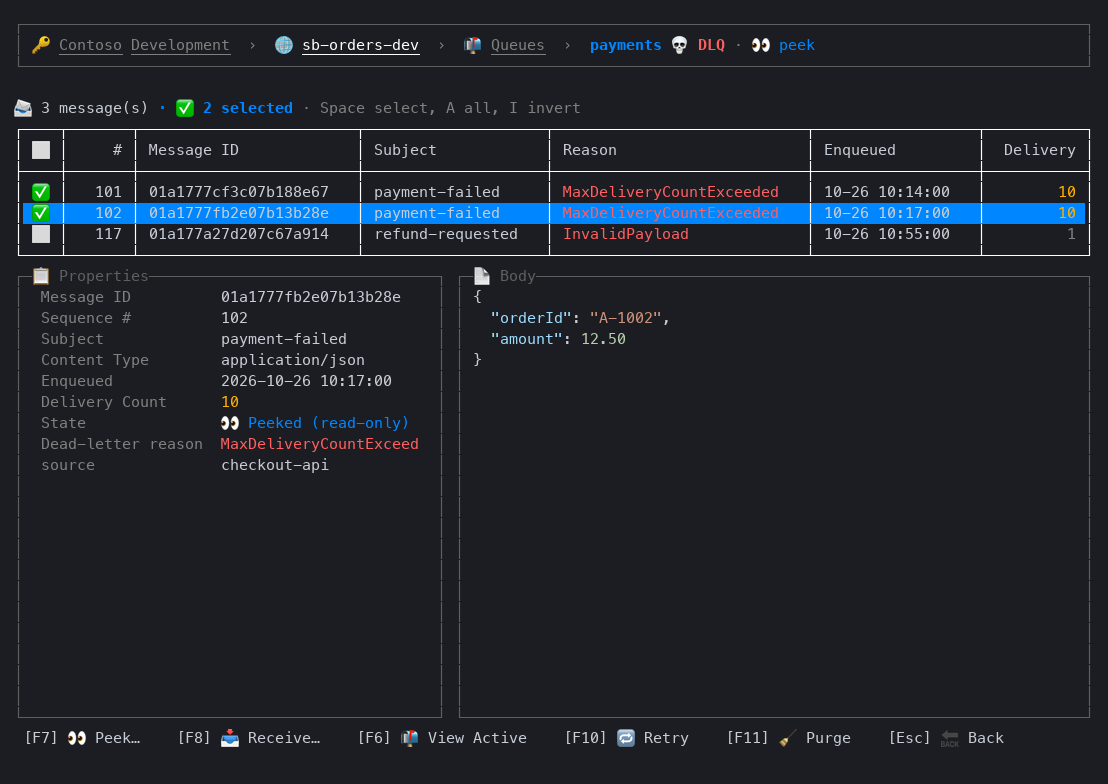Click the checkout-api source value
The image size is (1108, 784).
click(x=275, y=465)
